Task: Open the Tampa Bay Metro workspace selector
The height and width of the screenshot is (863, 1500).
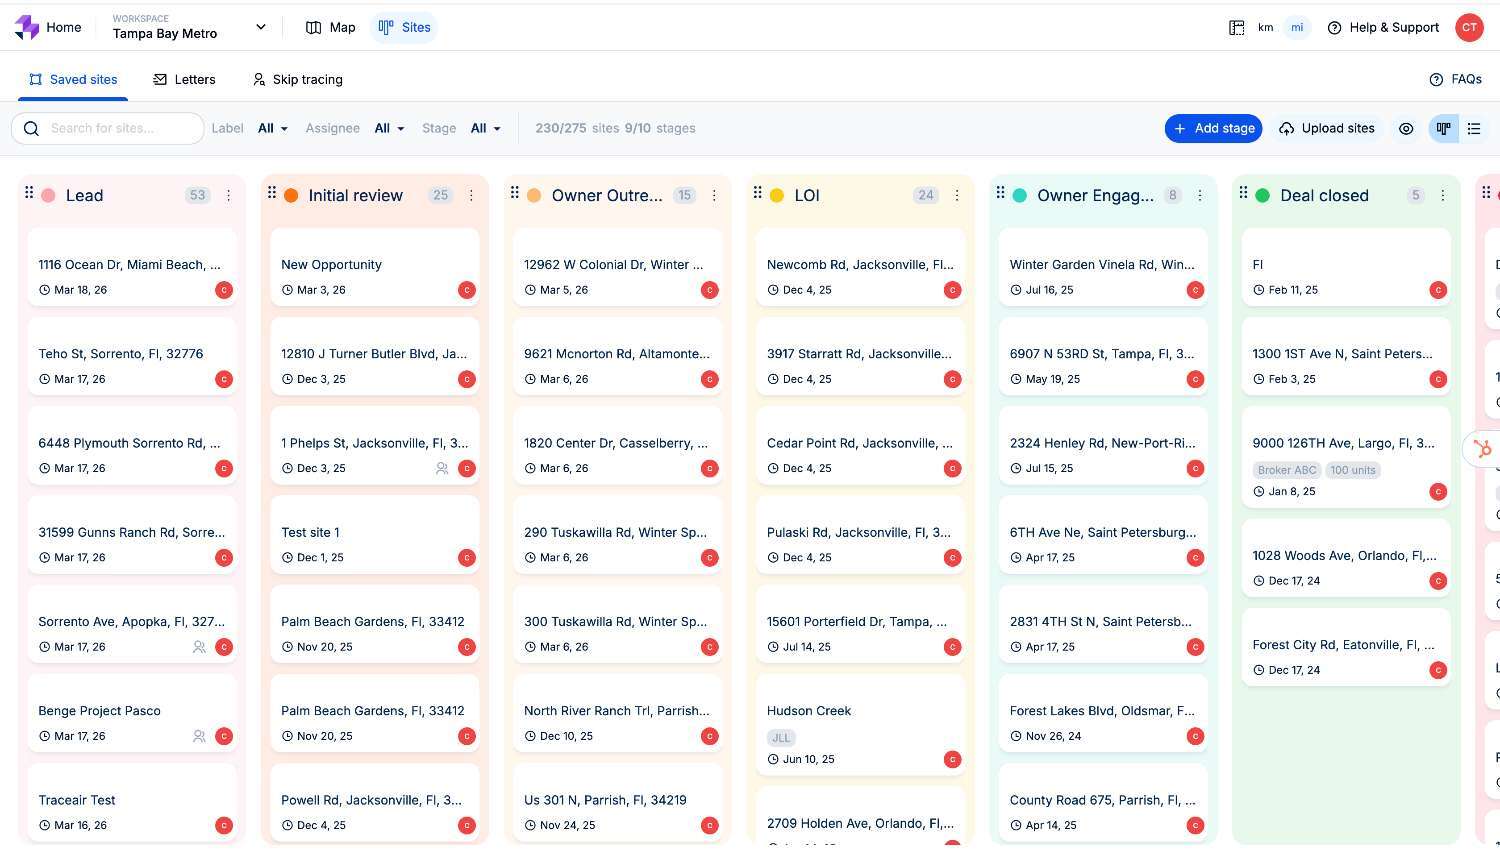Action: pos(189,27)
